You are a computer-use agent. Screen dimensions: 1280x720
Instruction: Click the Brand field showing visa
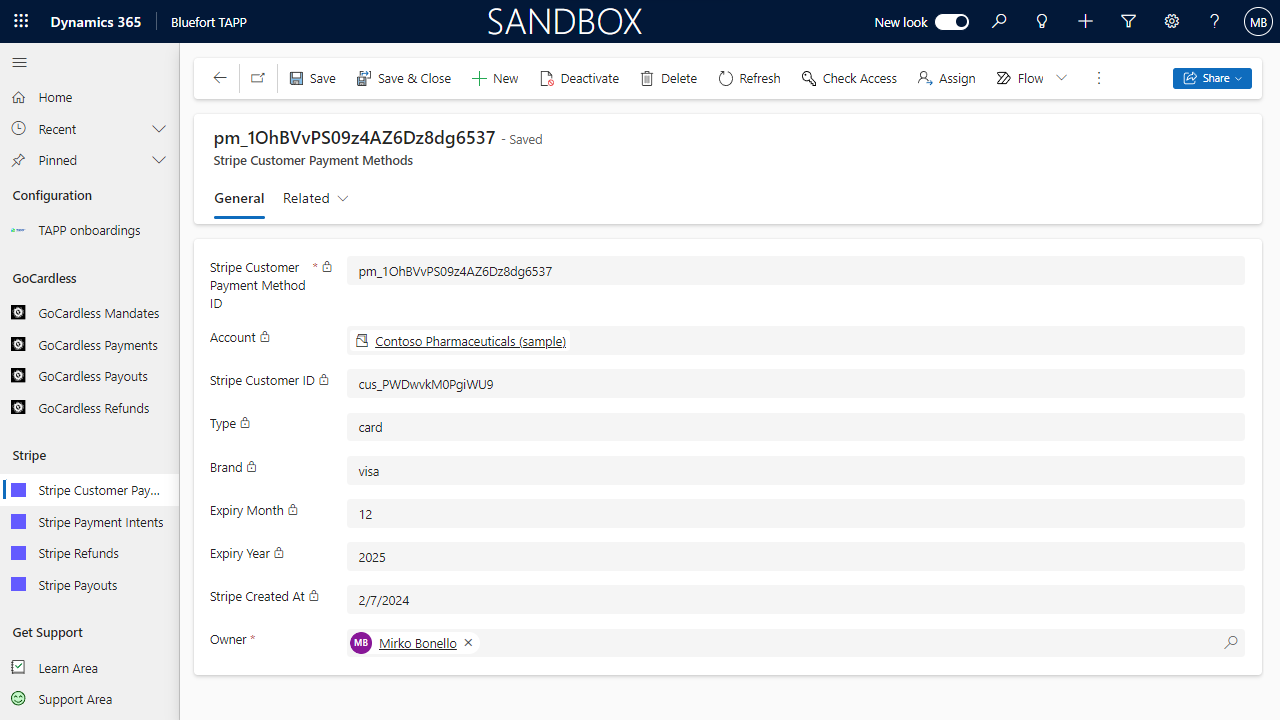tap(795, 471)
